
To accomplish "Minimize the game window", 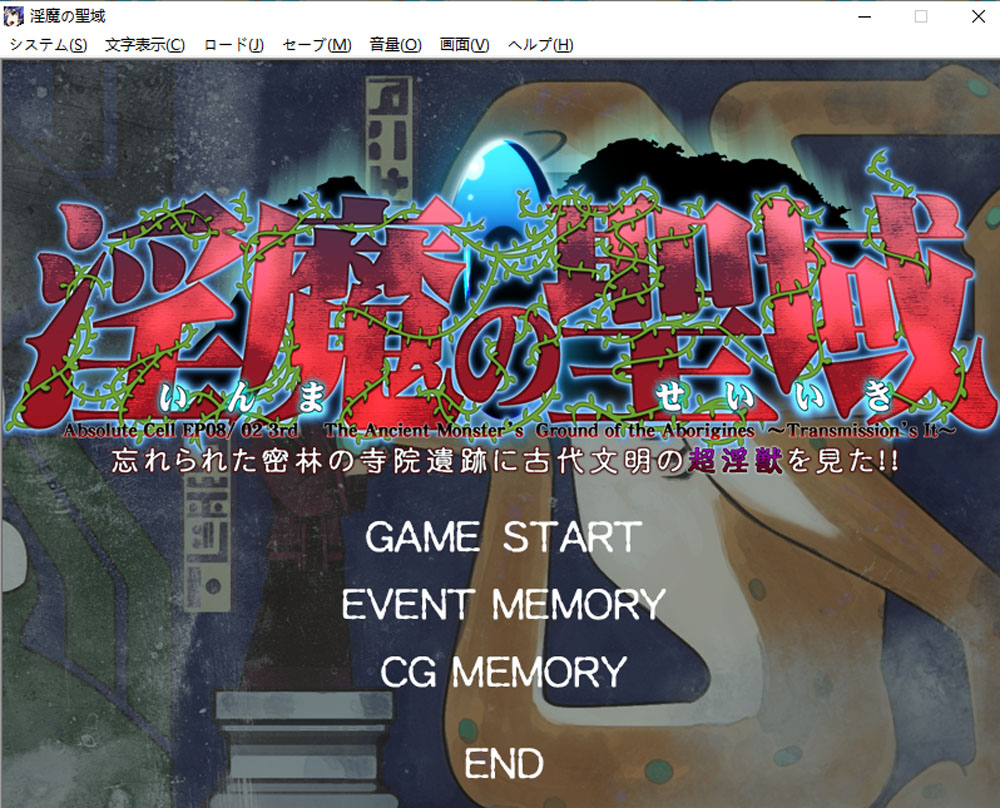I will pos(865,17).
